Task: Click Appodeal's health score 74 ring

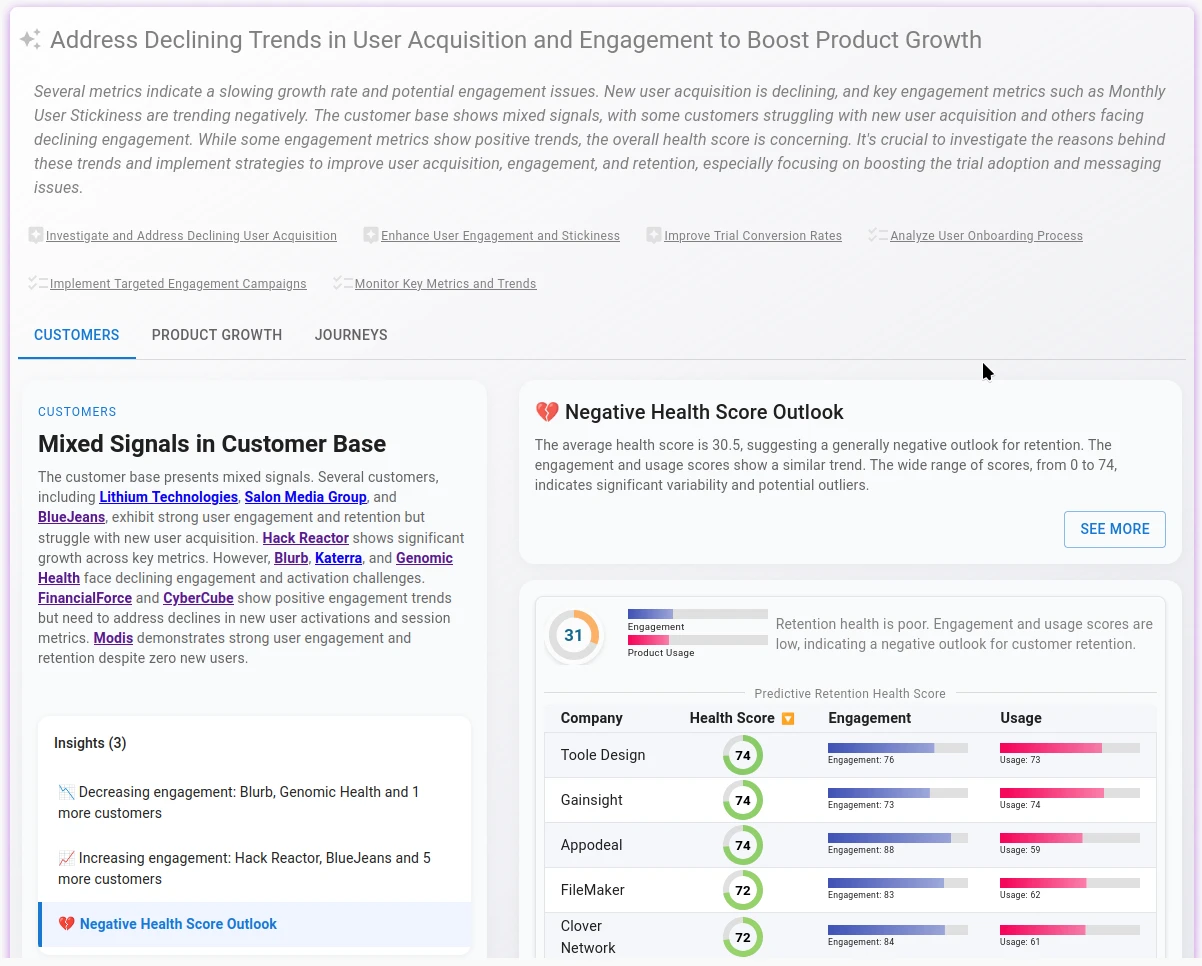Action: pyautogui.click(x=743, y=846)
